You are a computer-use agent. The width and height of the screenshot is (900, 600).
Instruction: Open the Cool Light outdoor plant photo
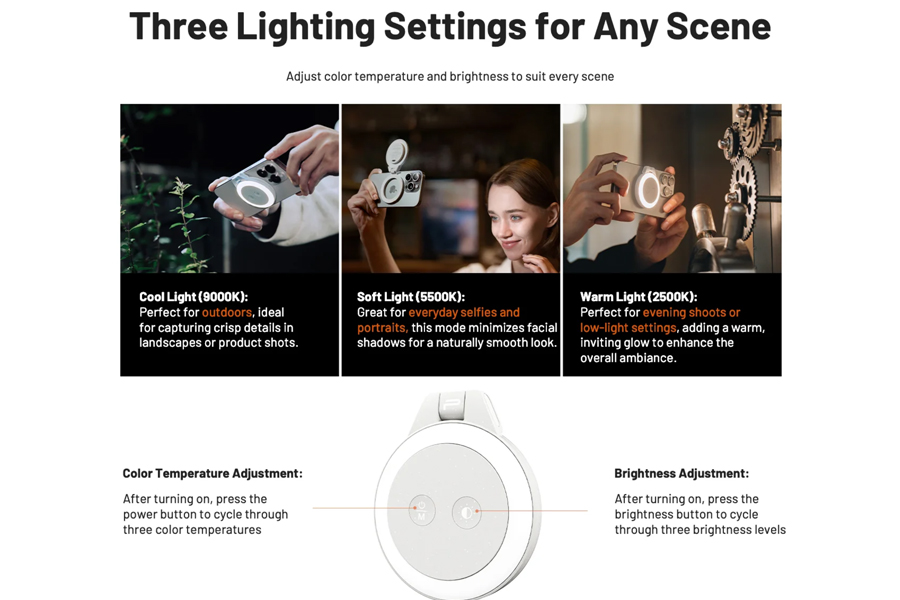coord(230,188)
